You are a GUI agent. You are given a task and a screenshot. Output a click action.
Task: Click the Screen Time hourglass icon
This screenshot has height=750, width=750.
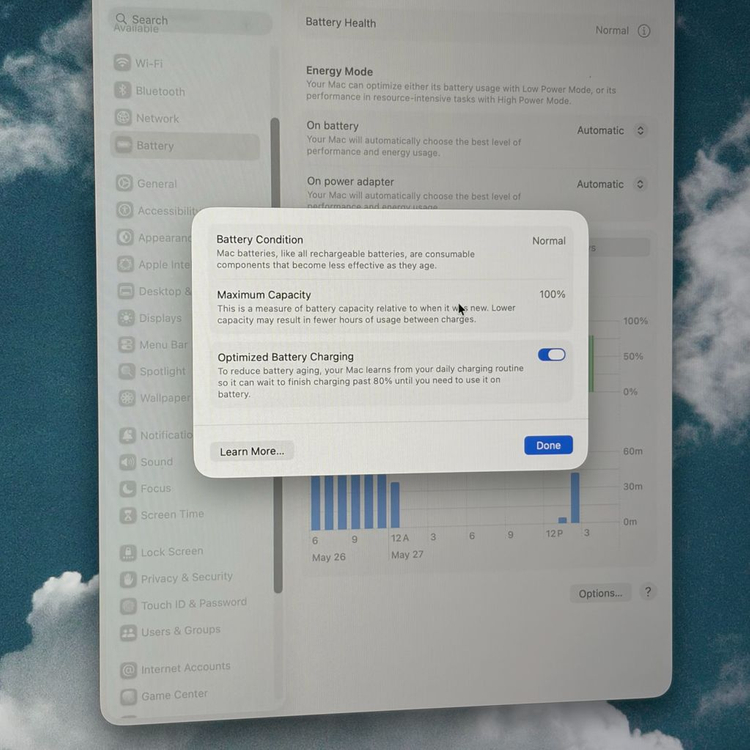point(128,515)
